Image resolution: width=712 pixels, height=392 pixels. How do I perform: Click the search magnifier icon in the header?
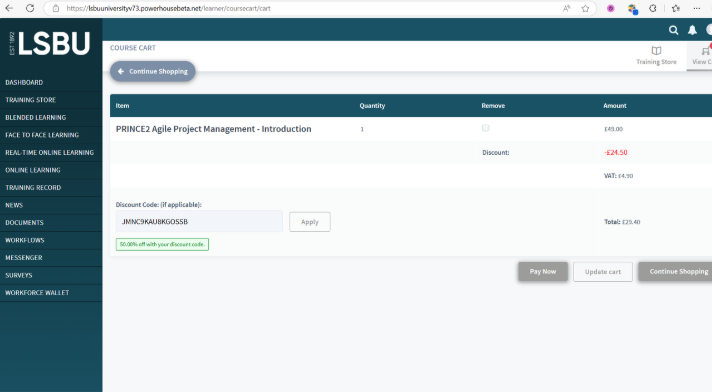click(x=673, y=30)
